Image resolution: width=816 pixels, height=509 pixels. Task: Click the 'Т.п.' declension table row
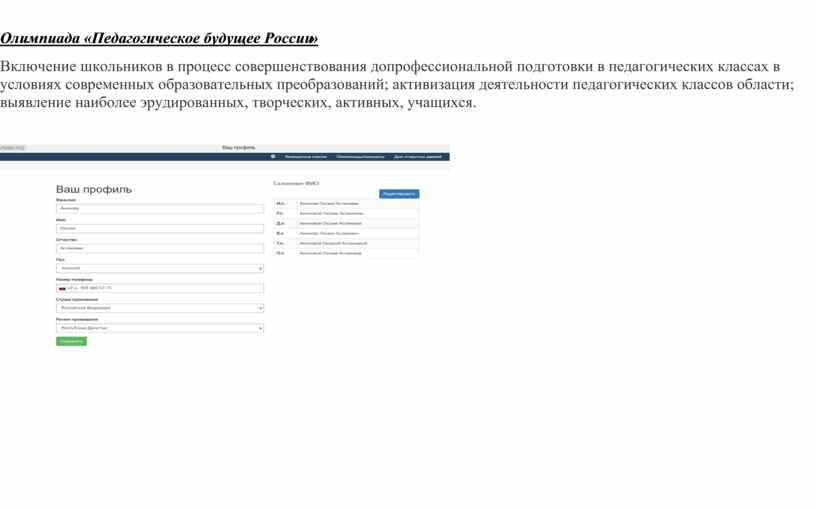coord(346,243)
